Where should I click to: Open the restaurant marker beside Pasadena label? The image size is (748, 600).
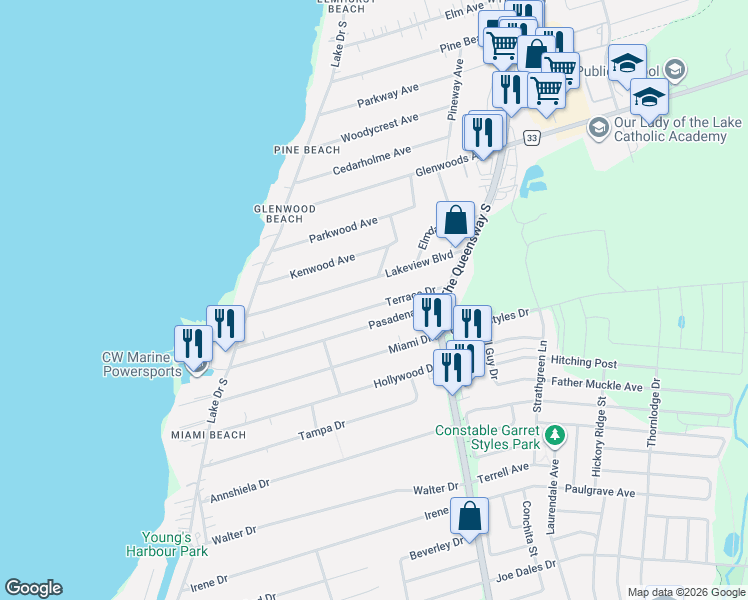432,315
